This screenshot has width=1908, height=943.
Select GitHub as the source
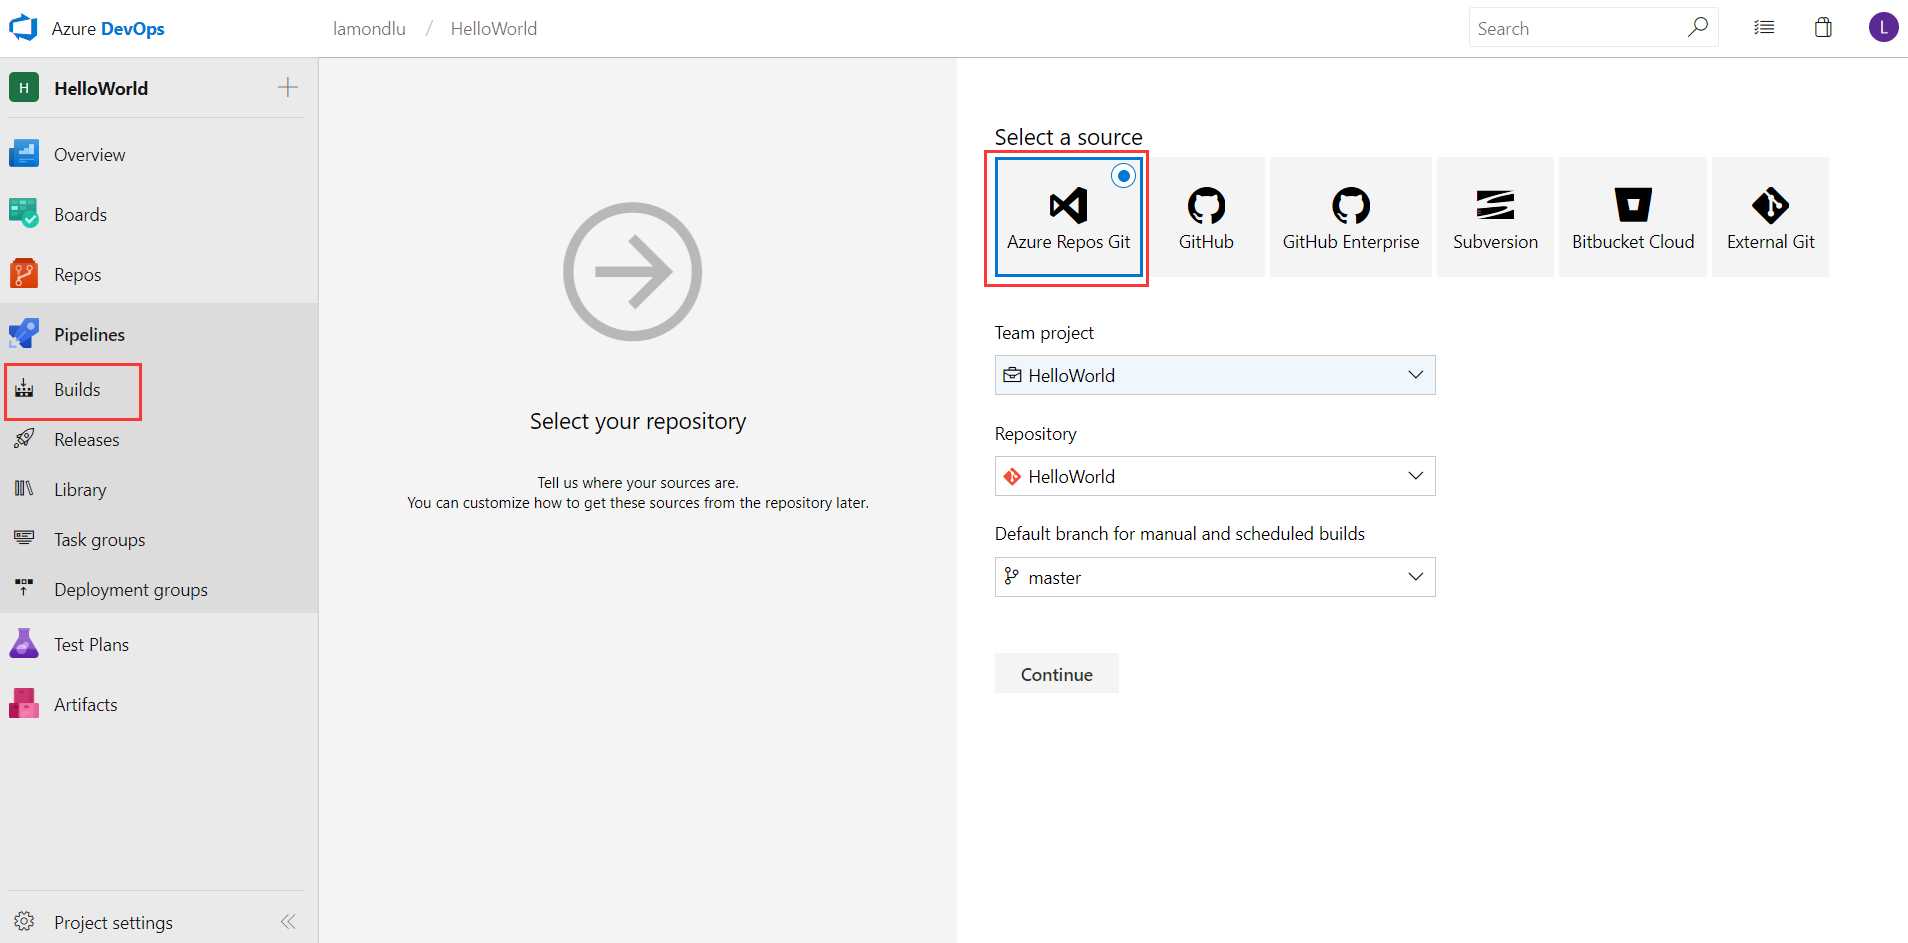1206,217
